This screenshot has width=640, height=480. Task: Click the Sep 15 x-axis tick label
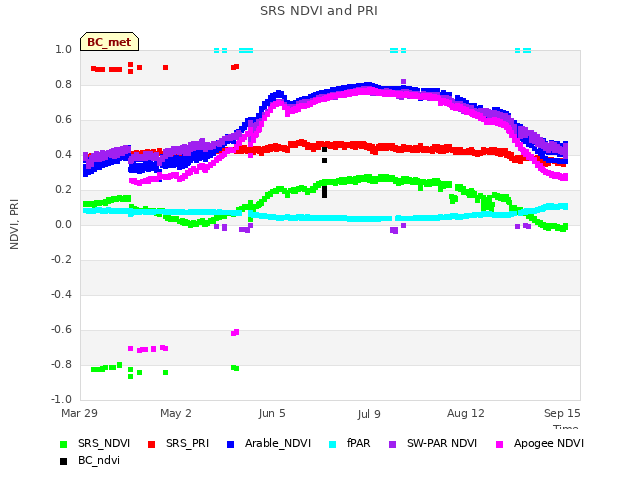(562, 413)
